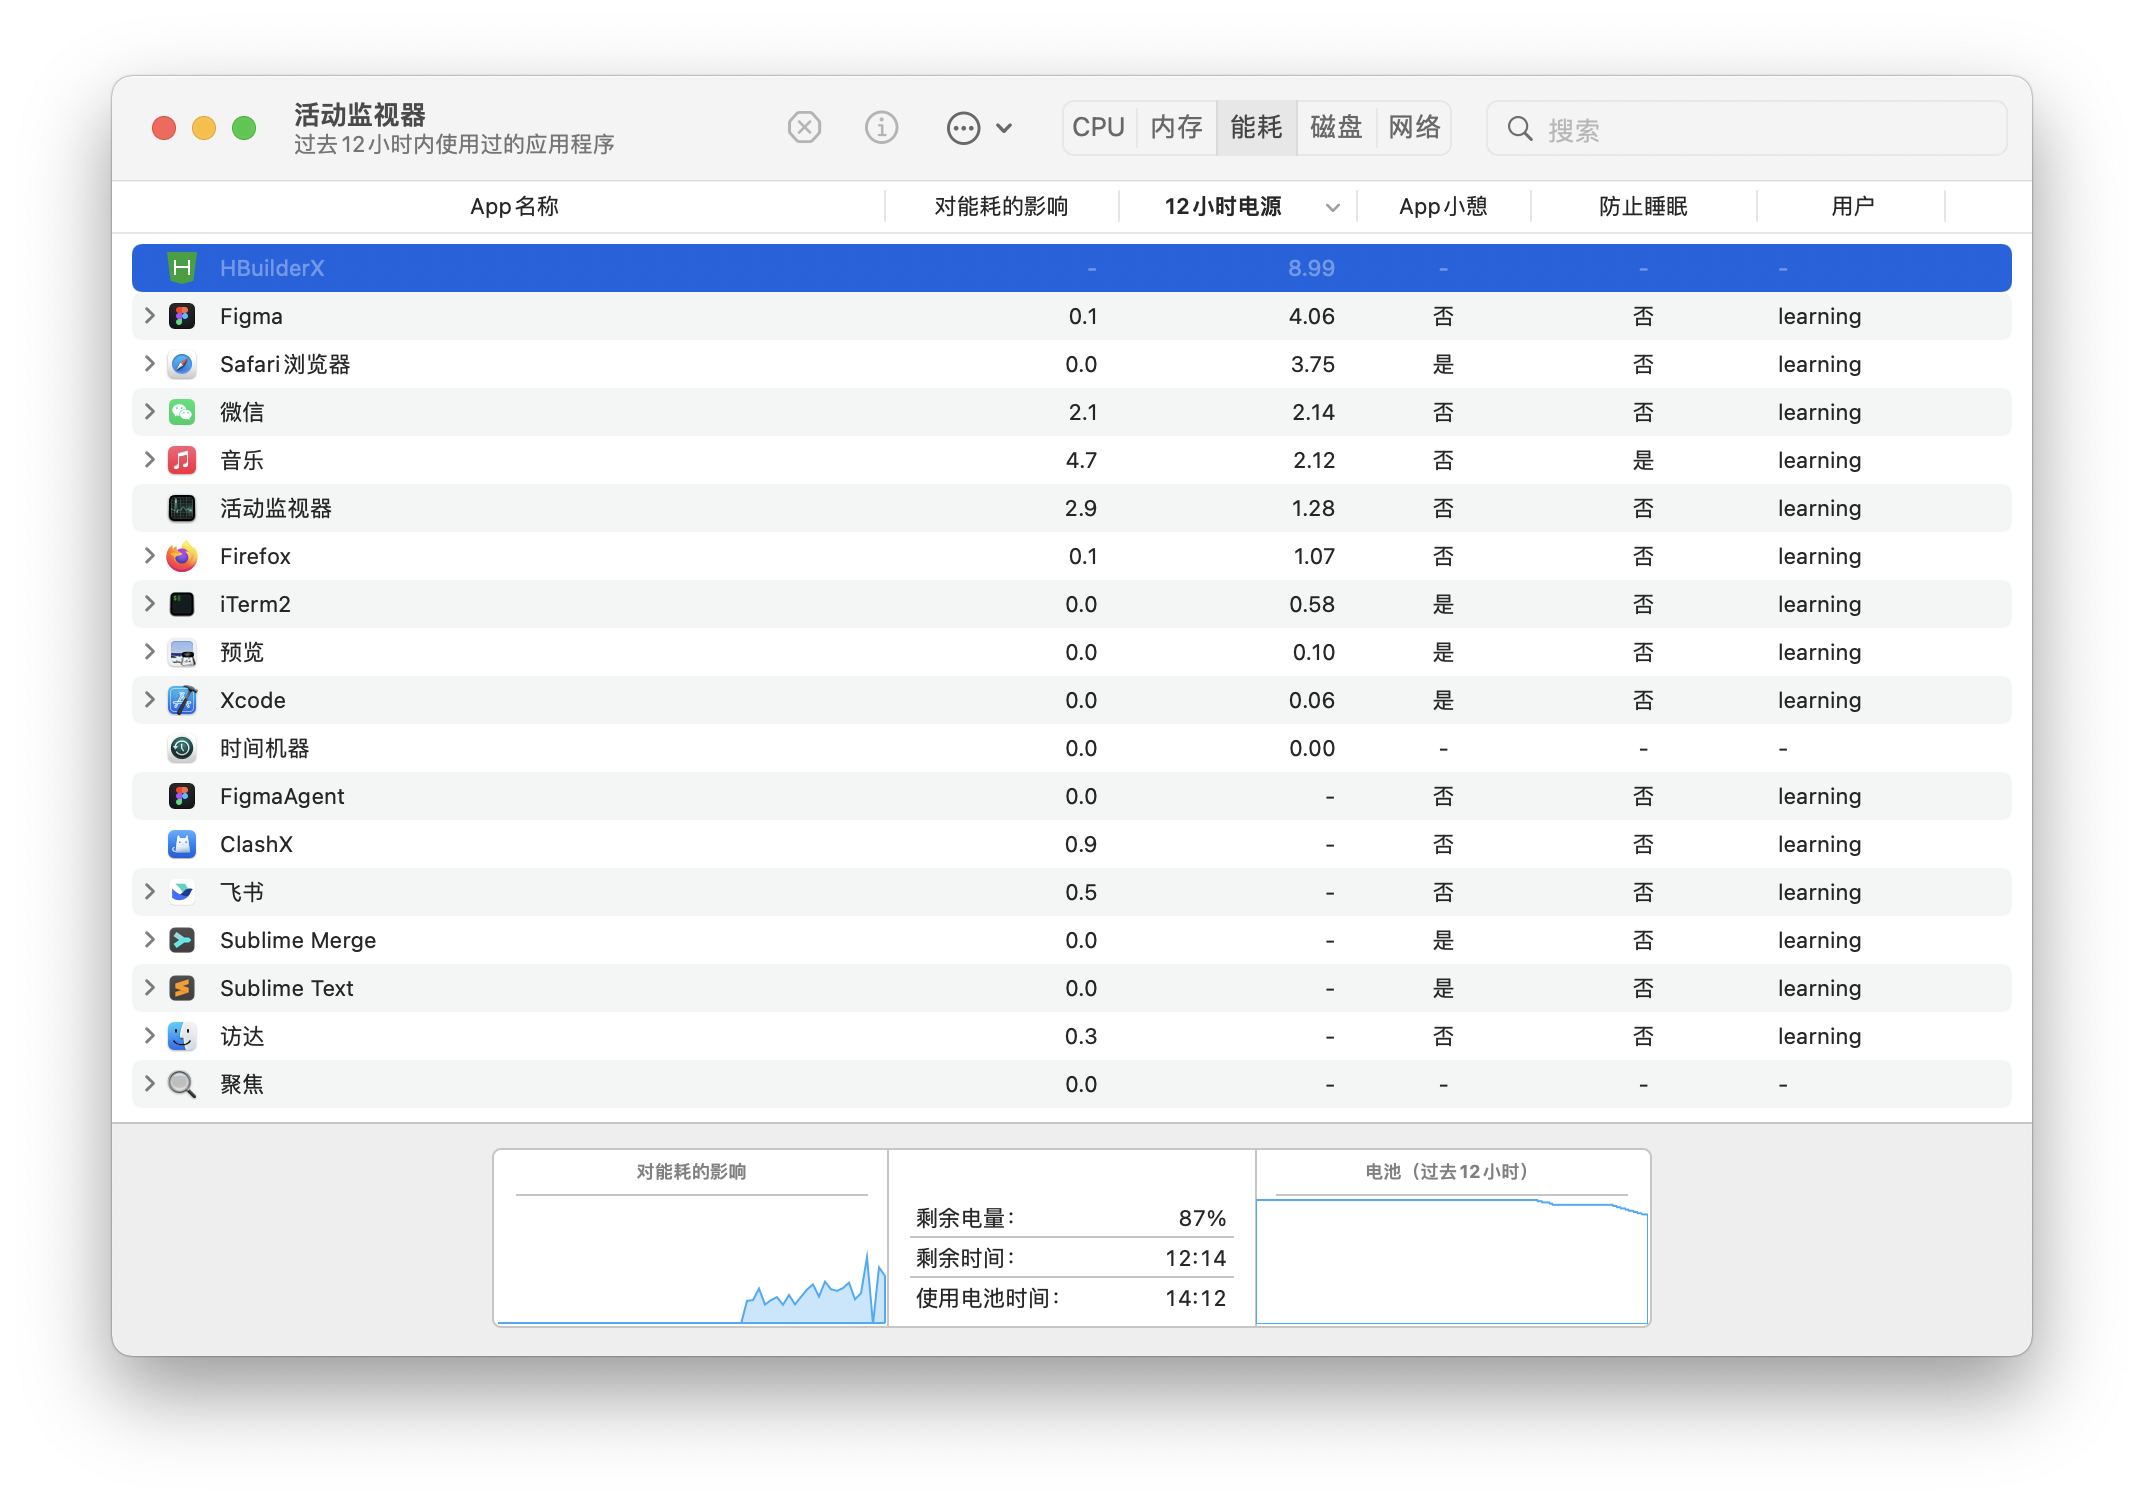Click the Firefox app icon in list
Image resolution: width=2144 pixels, height=1504 pixels.
[182, 556]
